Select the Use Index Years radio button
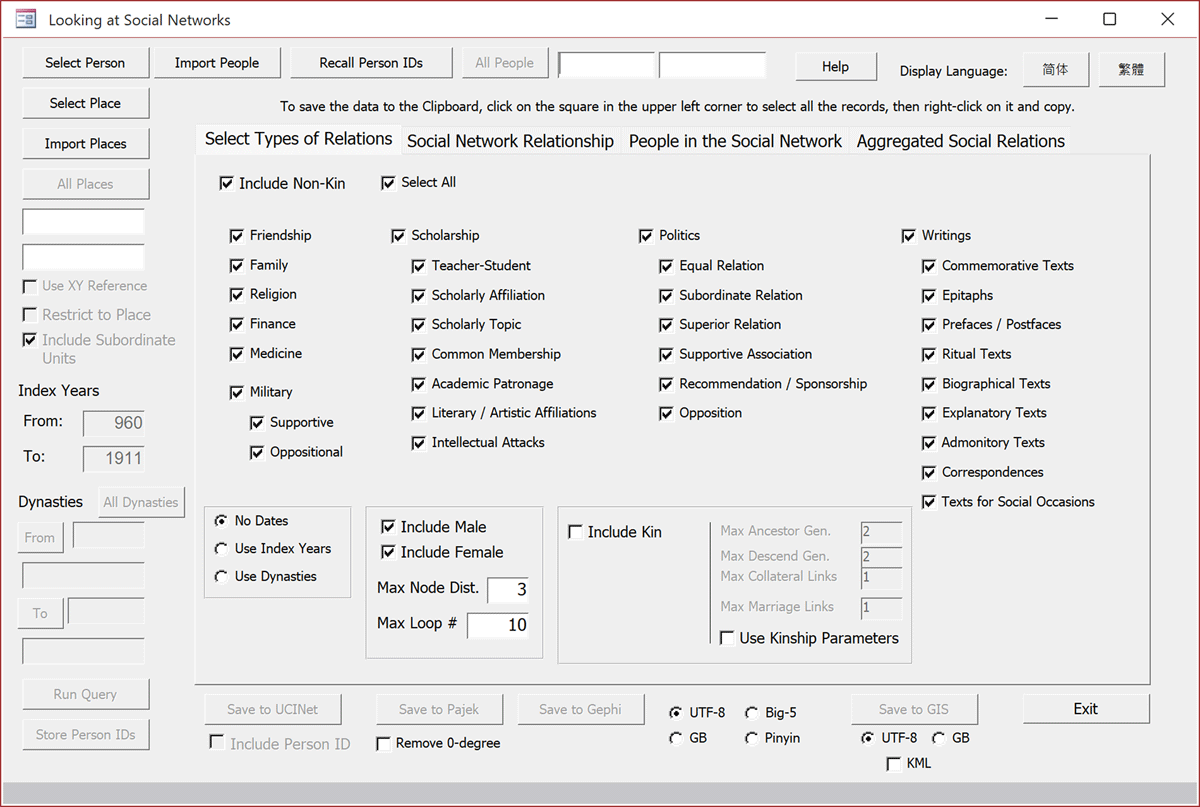 pos(221,549)
